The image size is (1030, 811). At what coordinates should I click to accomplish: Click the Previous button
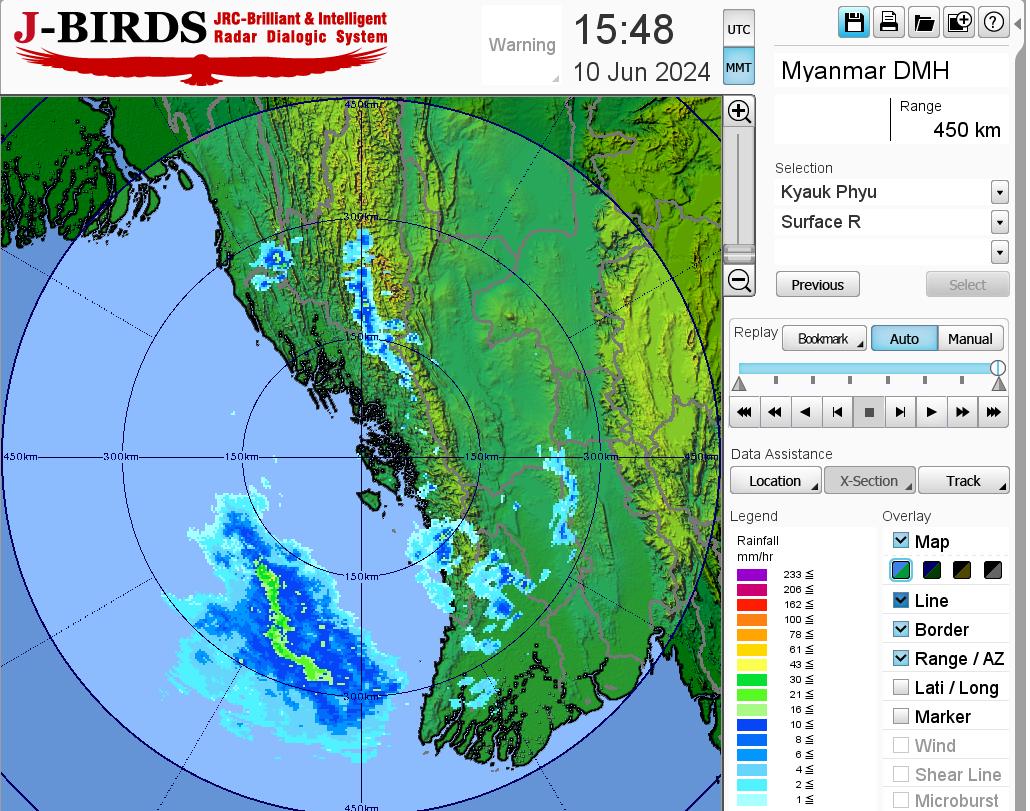pyautogui.click(x=817, y=285)
